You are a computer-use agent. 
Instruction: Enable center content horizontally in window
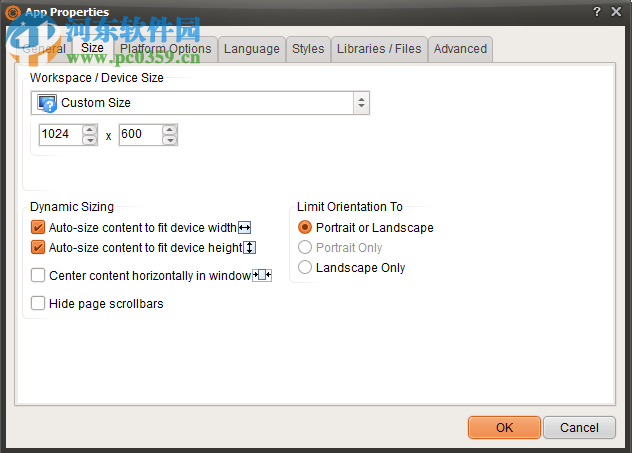point(39,275)
